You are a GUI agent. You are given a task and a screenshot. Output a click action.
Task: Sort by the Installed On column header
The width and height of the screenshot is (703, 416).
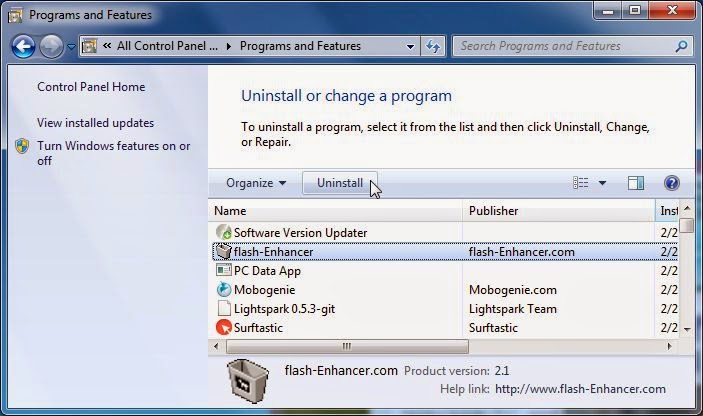(x=667, y=211)
